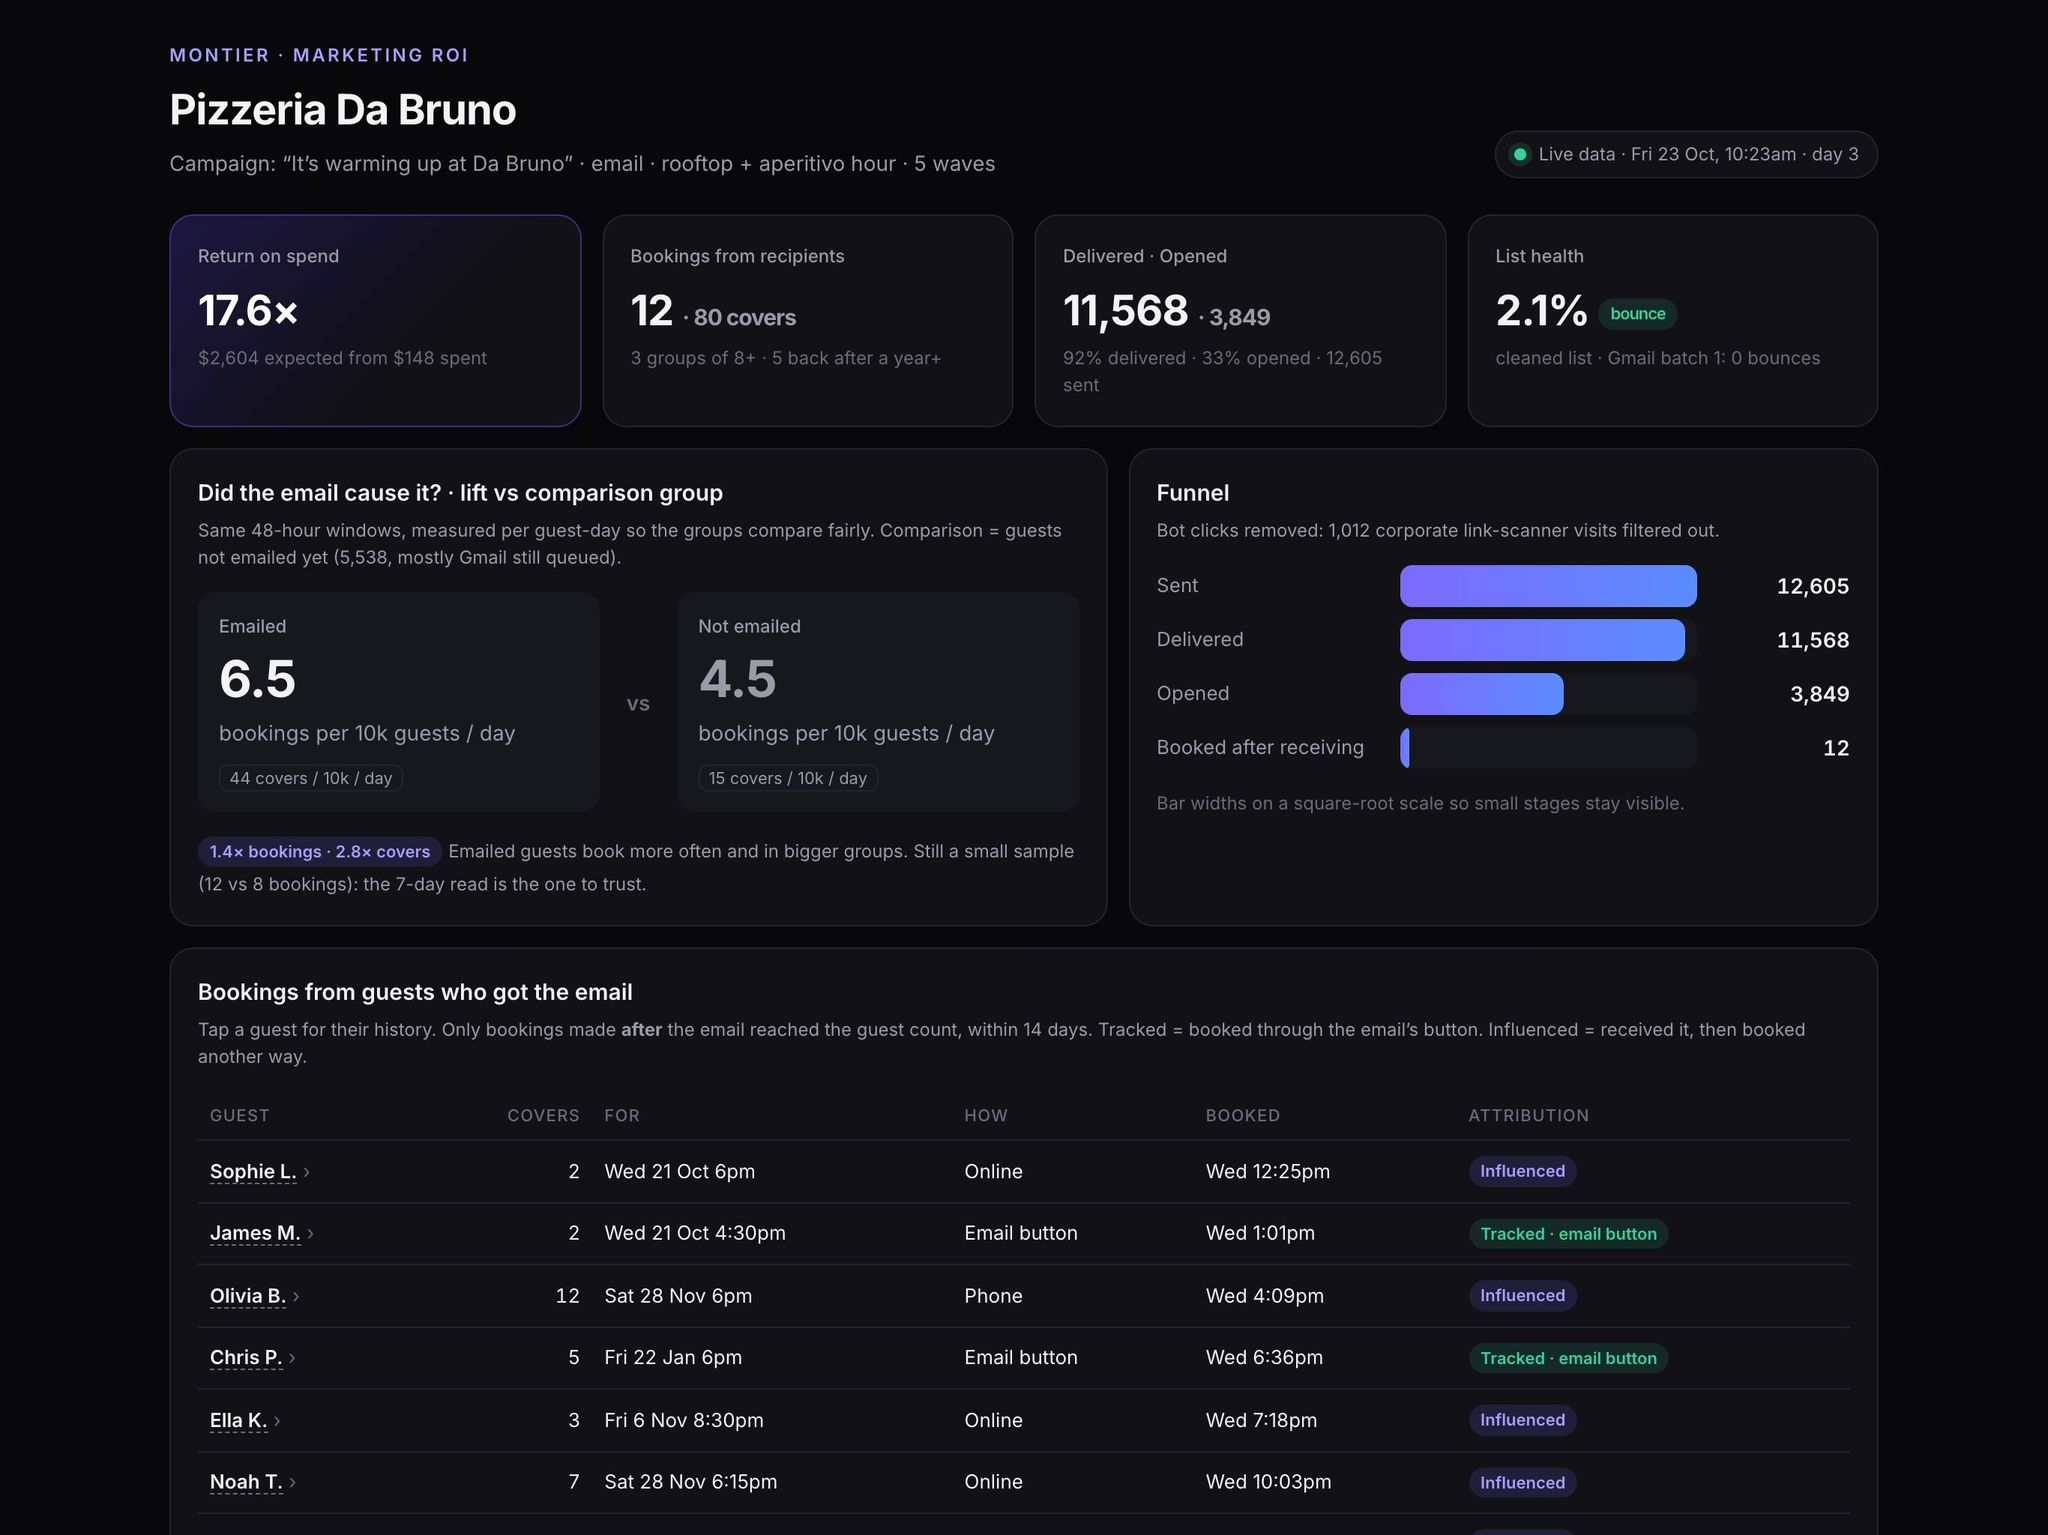Click Chris P.'s Tracked · email button badge

tap(1568, 1358)
